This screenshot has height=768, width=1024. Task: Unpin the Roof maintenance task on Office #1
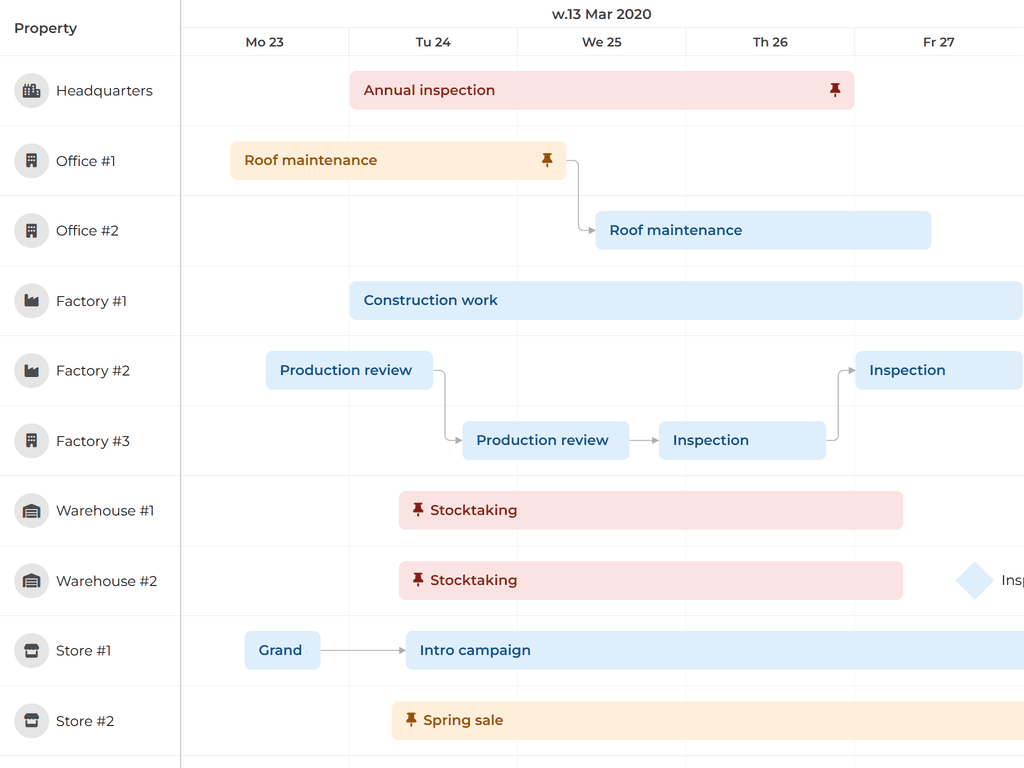[x=547, y=159]
